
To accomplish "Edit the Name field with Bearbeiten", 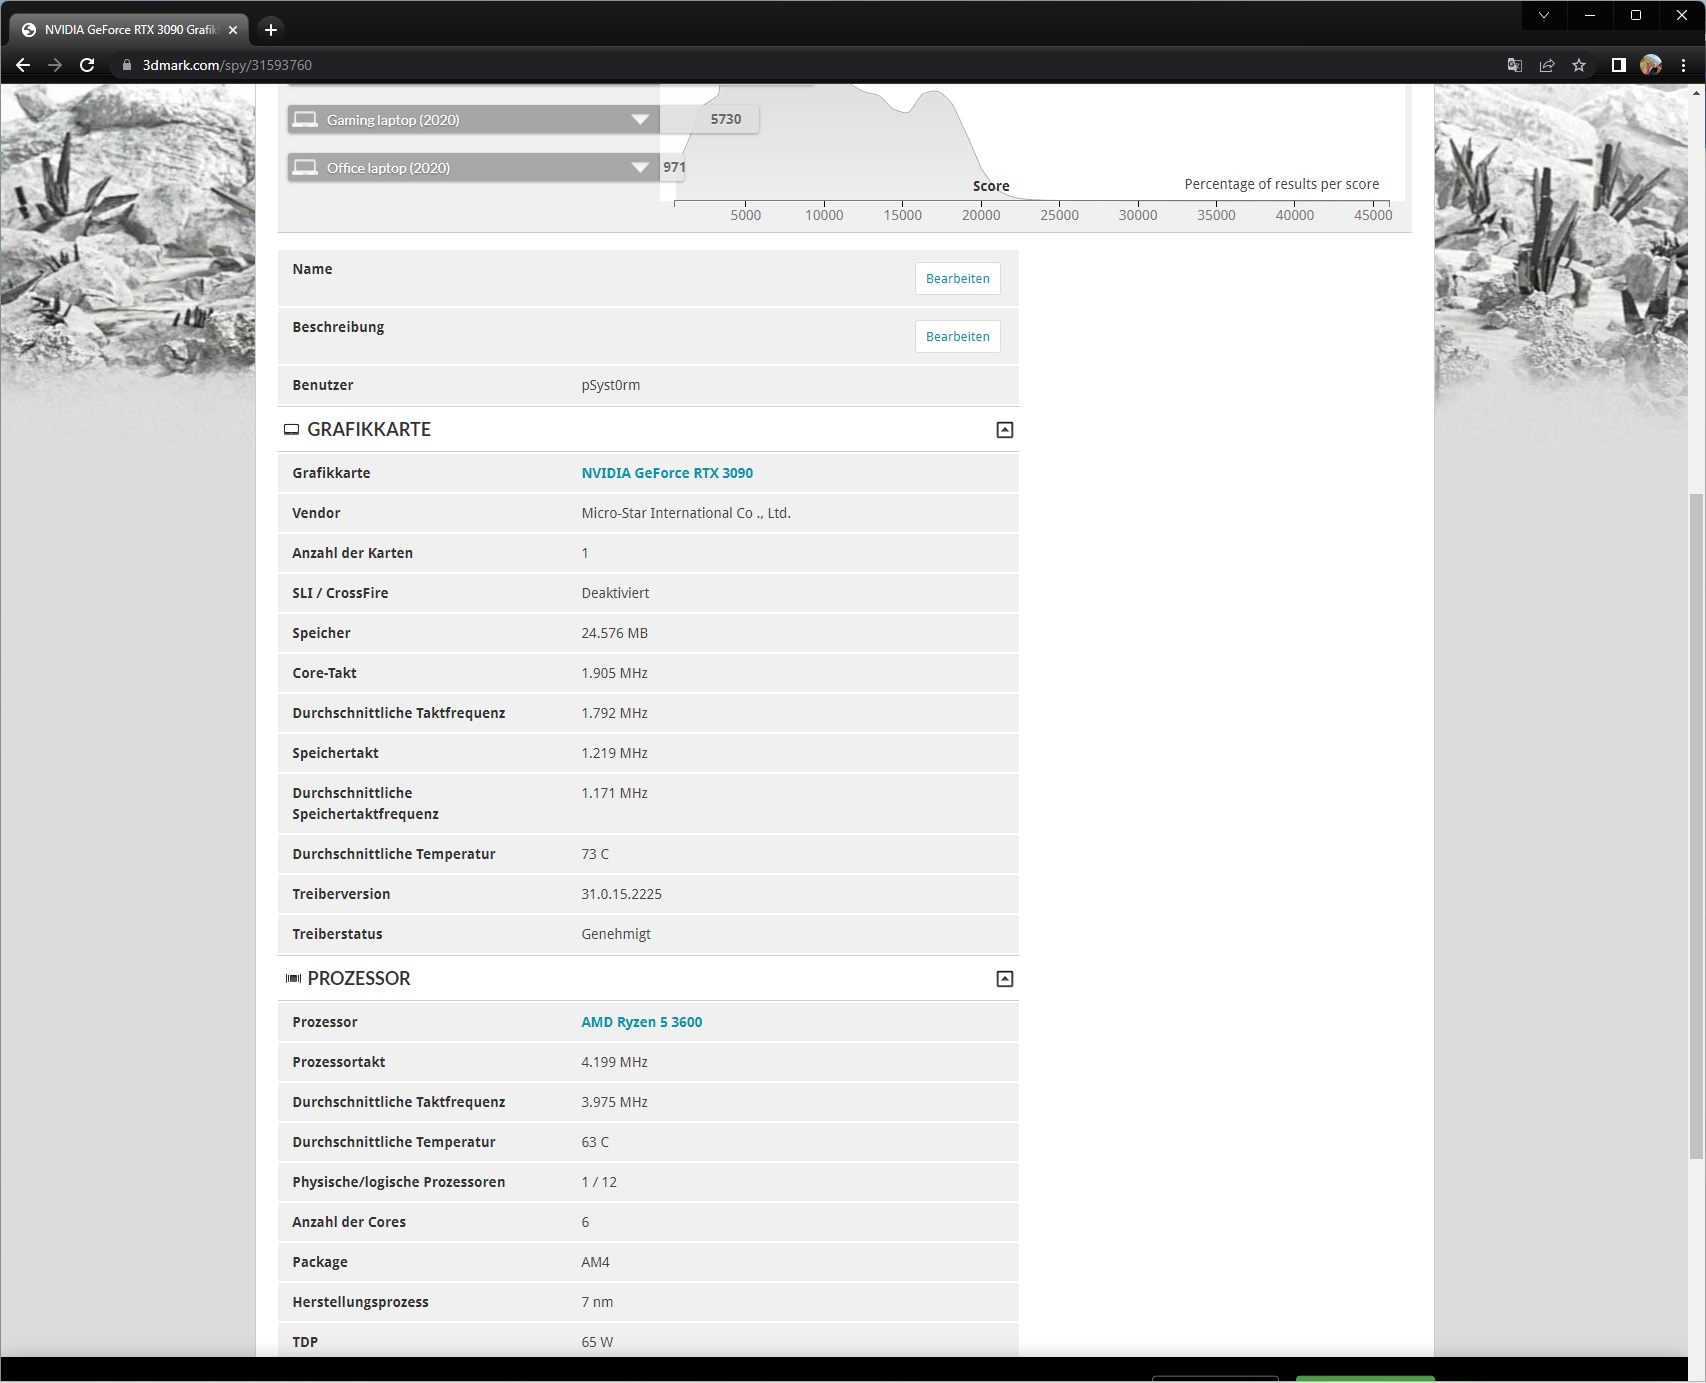I will point(957,279).
